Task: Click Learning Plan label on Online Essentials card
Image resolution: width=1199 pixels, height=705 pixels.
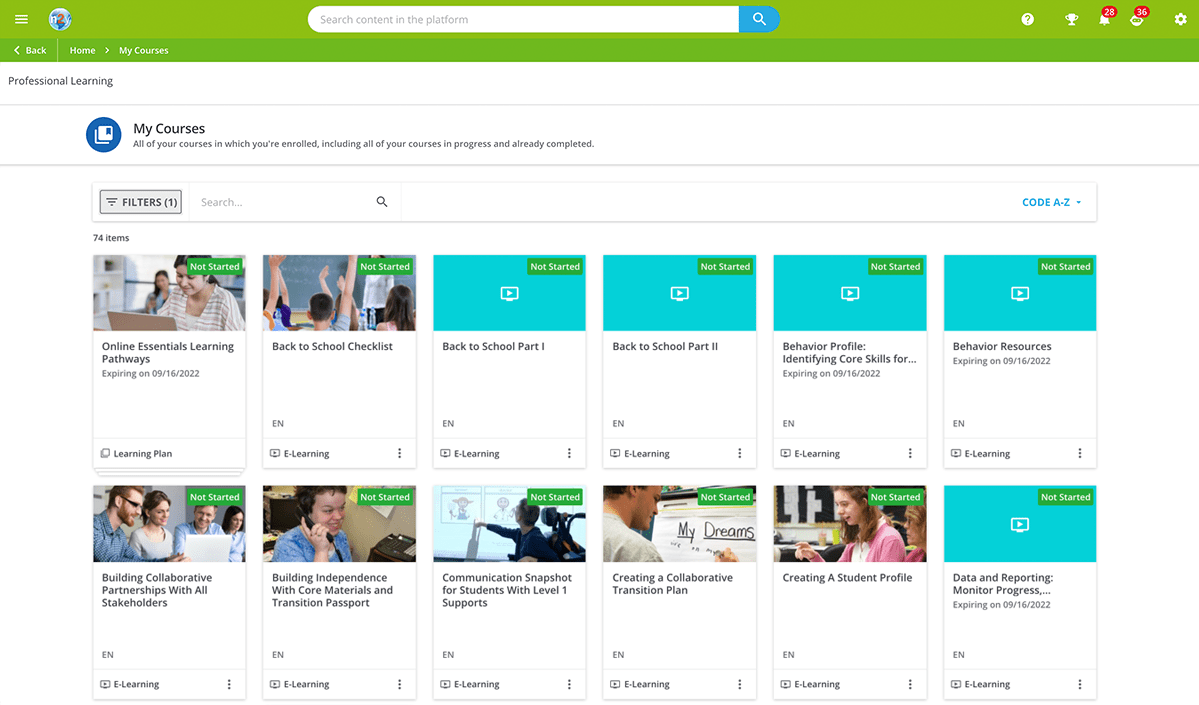Action: click(x=143, y=454)
